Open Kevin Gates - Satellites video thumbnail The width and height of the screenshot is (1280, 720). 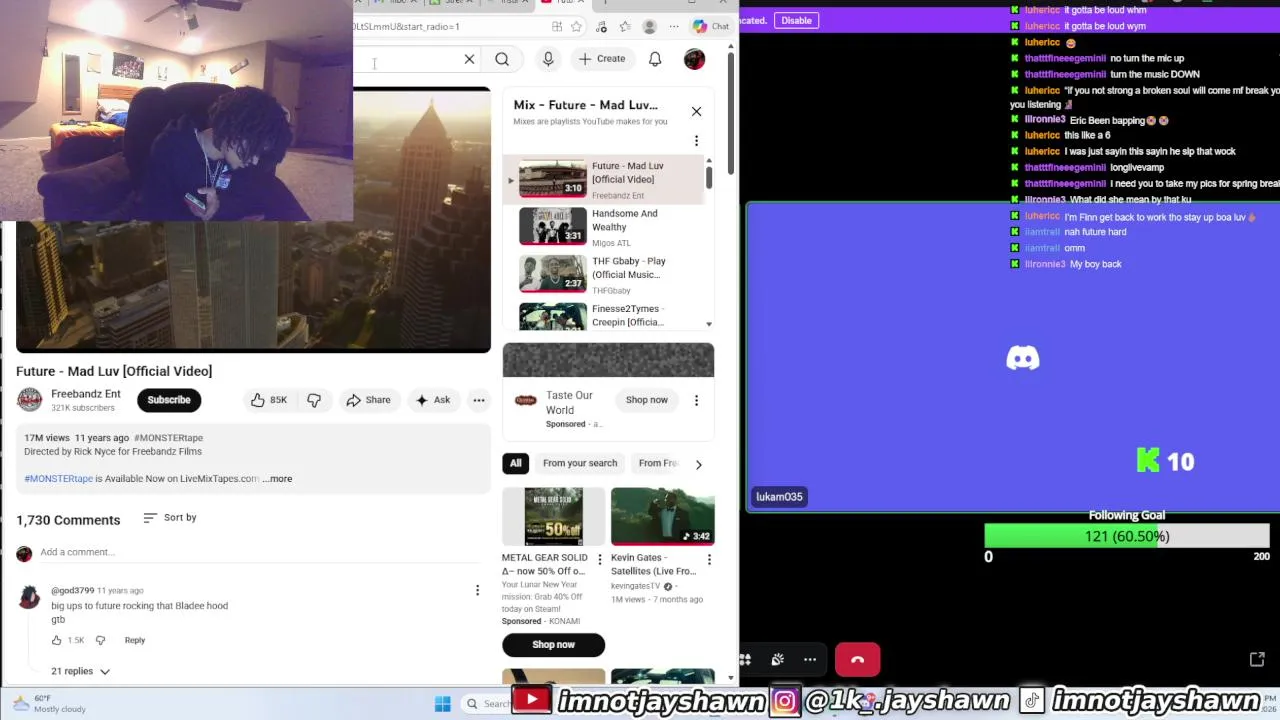tap(663, 516)
